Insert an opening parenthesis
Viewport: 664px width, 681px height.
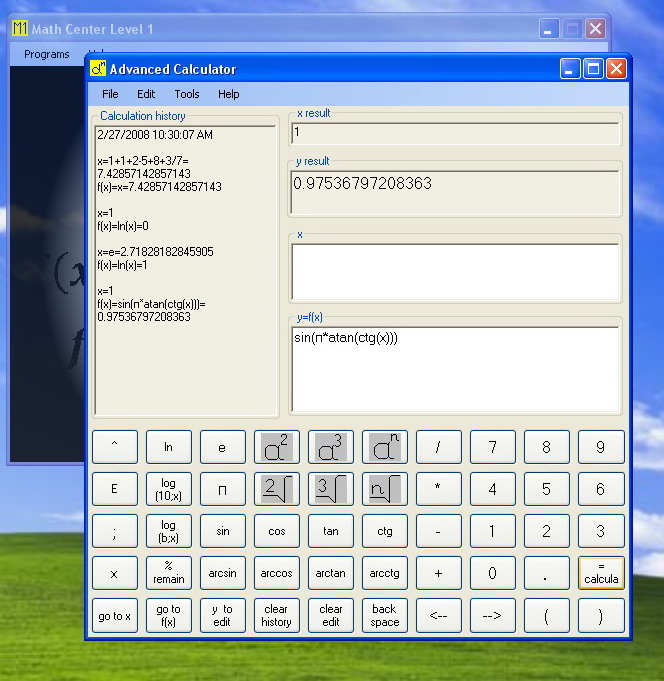pos(546,615)
